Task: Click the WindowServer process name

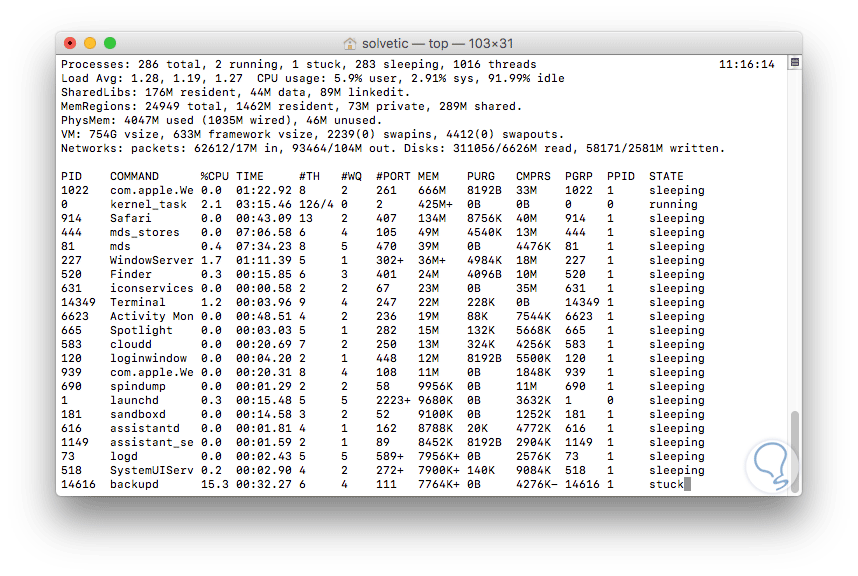Action: [x=152, y=260]
